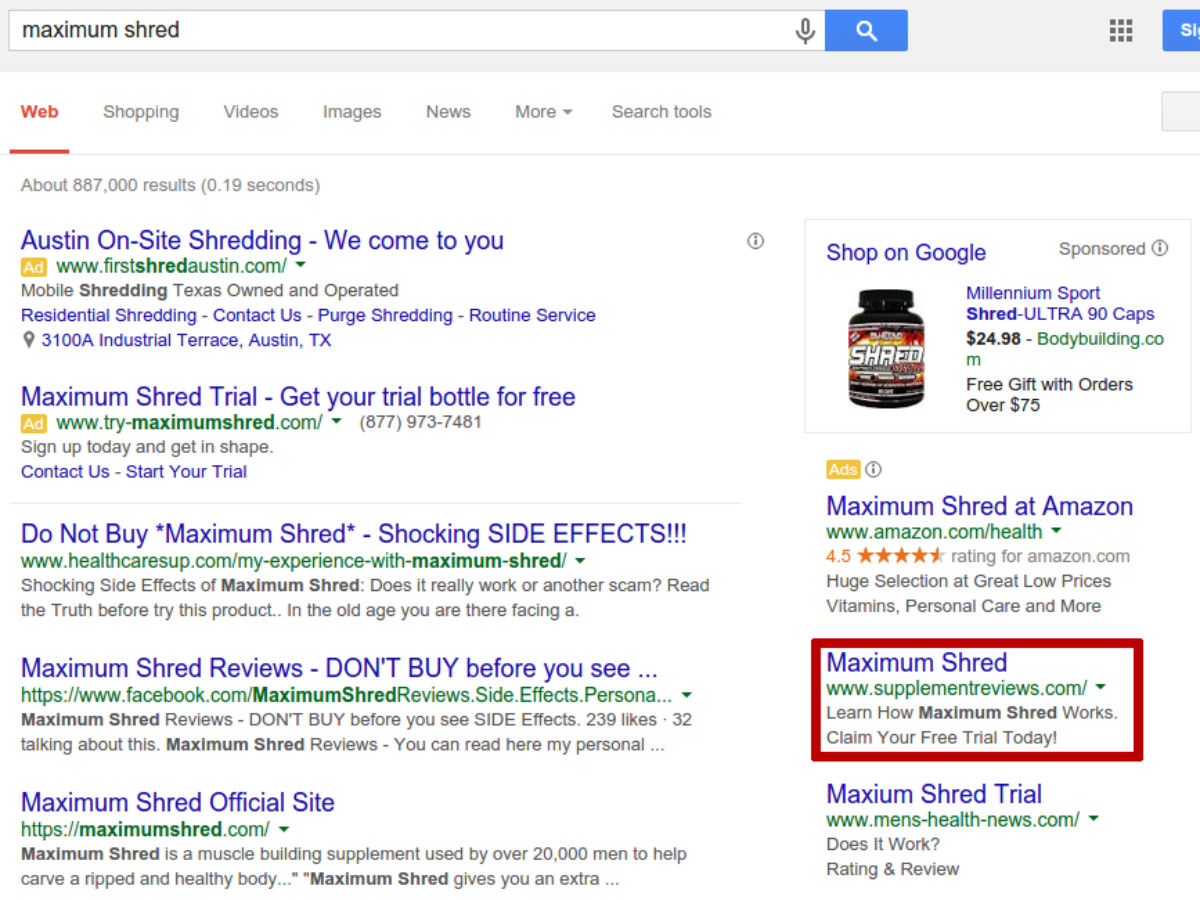Click the info icon next to Sponsored
This screenshot has width=1200, height=900.
click(1159, 248)
